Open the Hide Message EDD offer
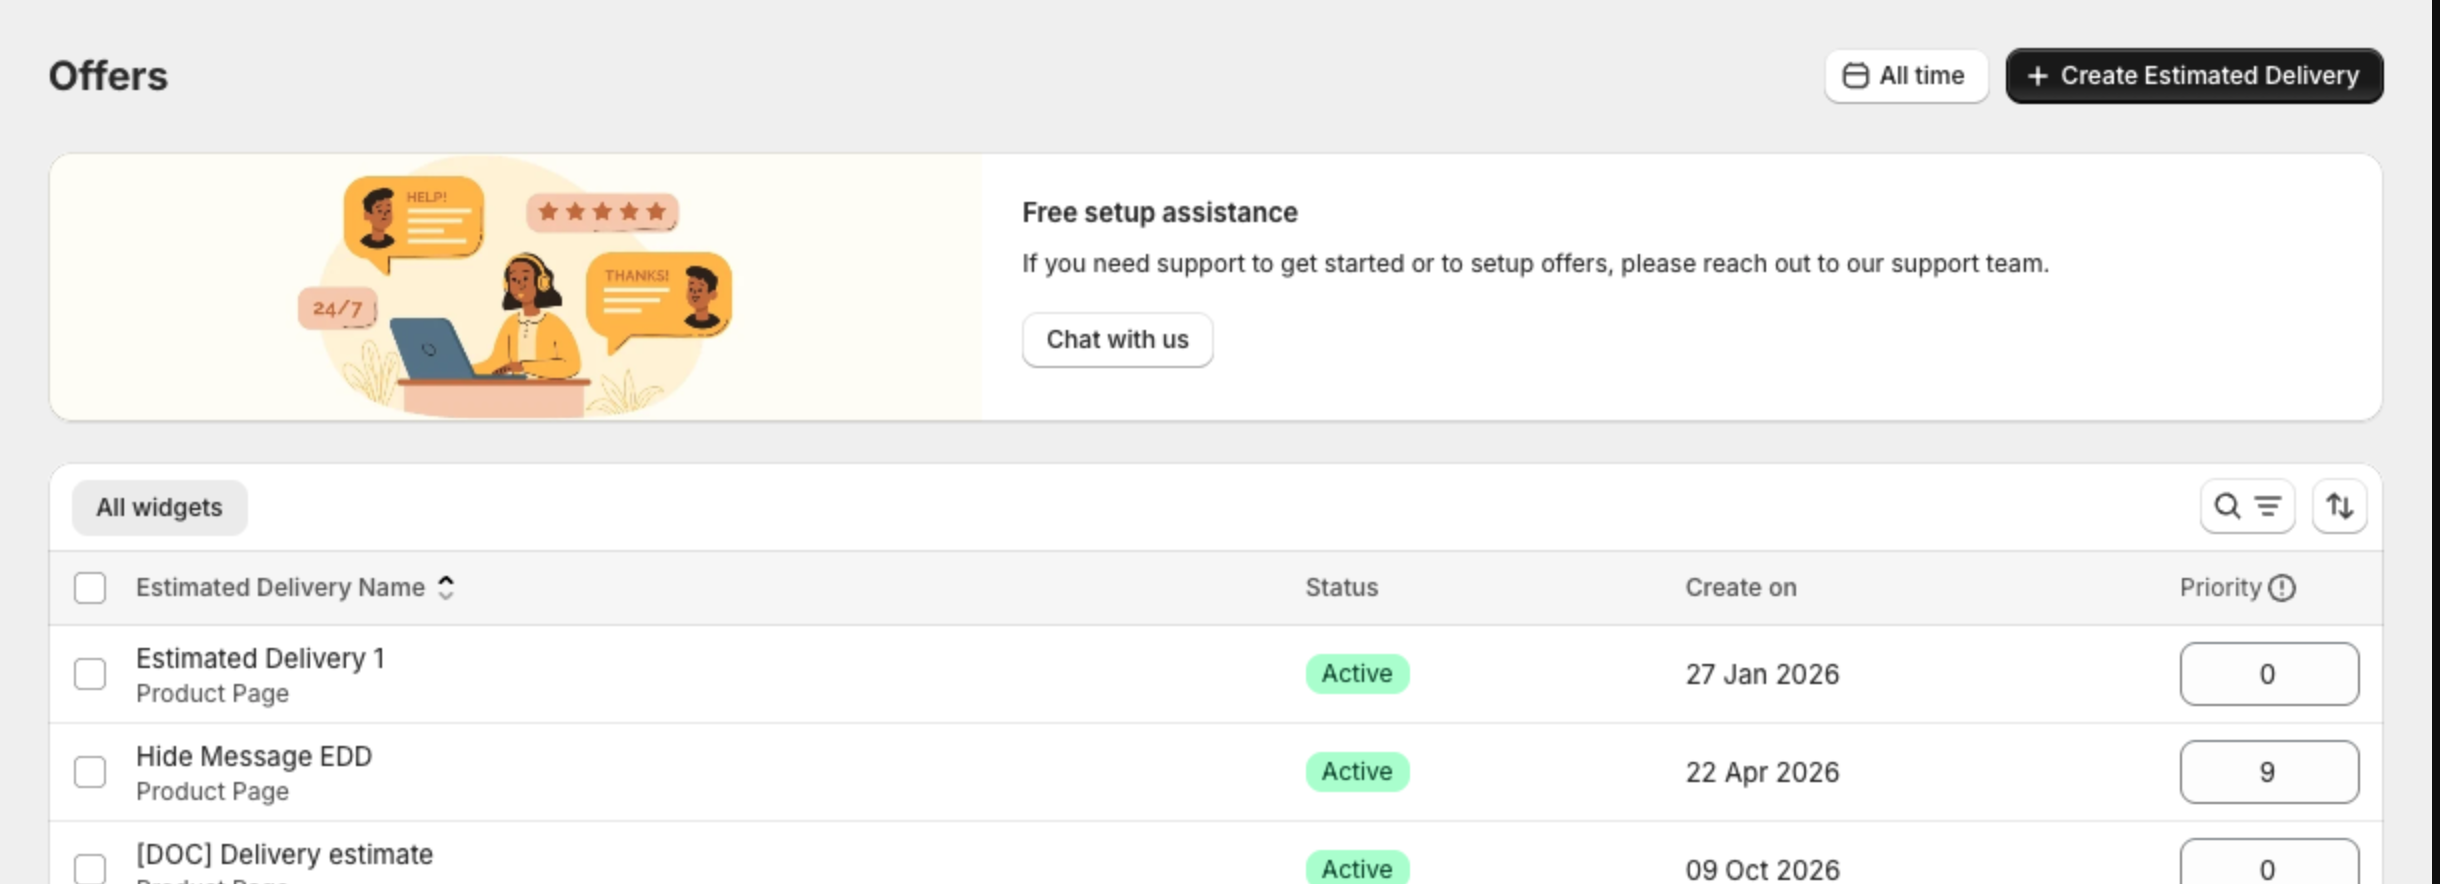 click(254, 757)
